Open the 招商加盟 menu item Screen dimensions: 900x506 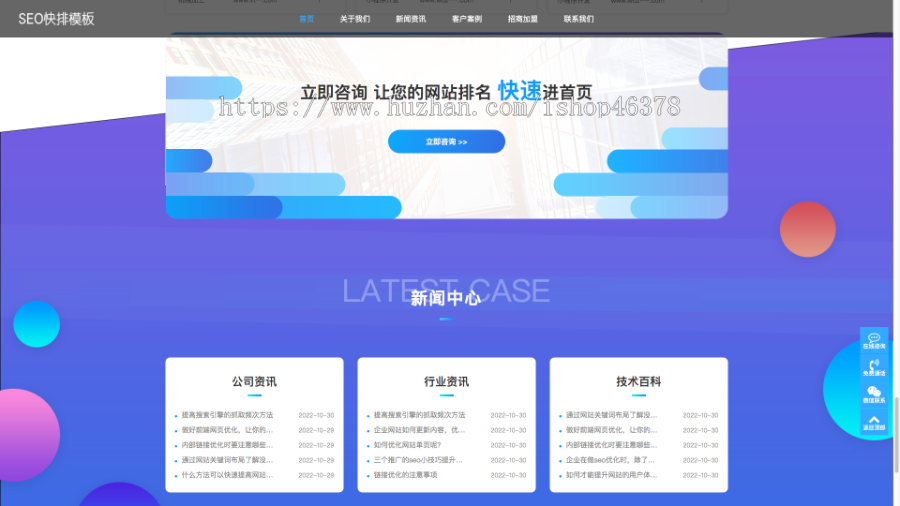pyautogui.click(x=522, y=19)
